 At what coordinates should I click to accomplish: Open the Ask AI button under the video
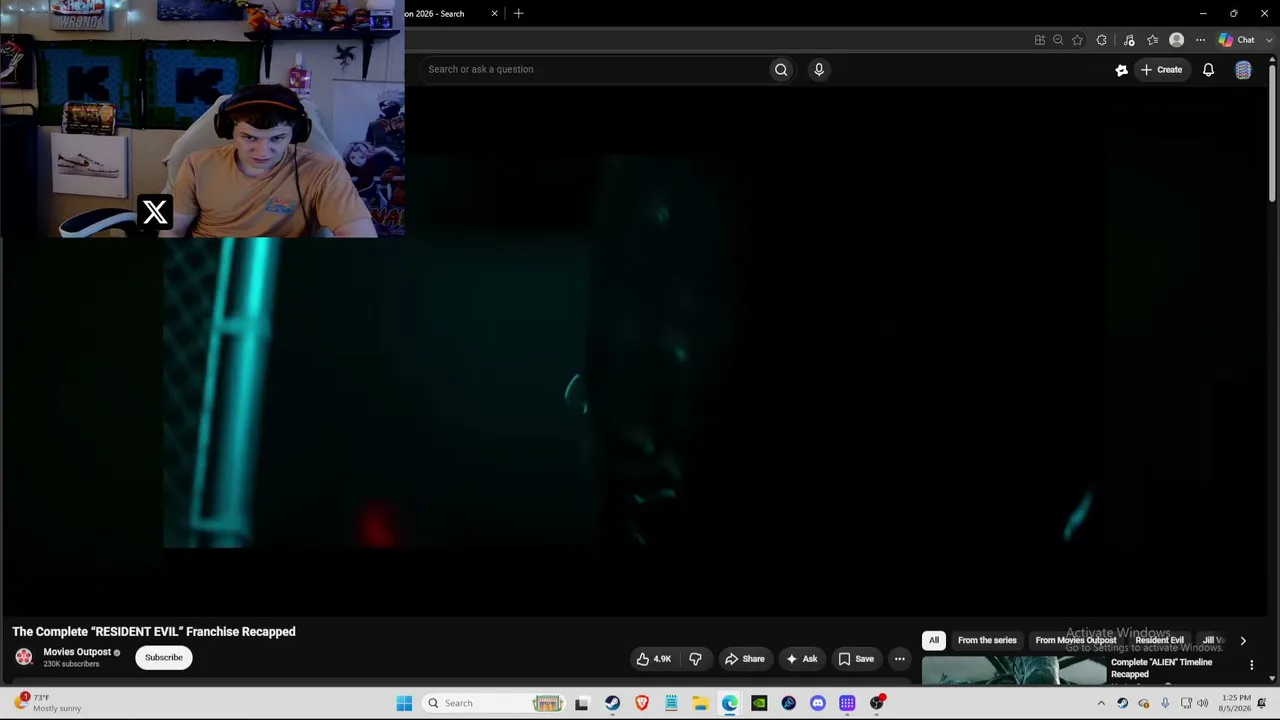(801, 659)
